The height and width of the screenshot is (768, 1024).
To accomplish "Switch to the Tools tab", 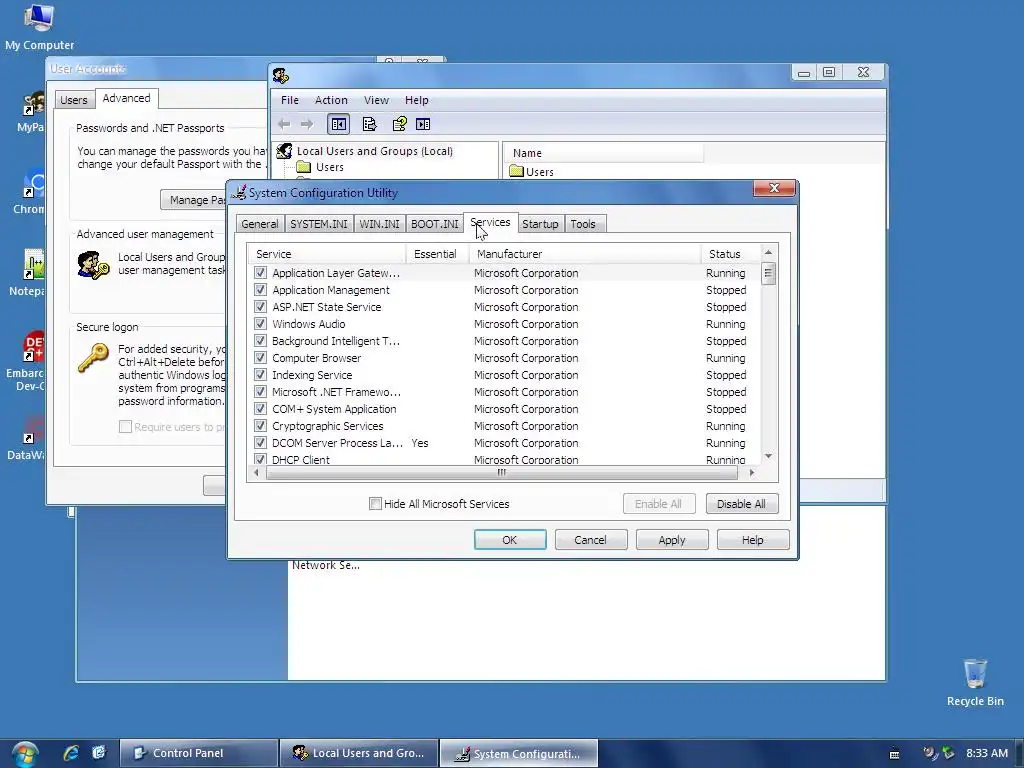I will tap(583, 224).
